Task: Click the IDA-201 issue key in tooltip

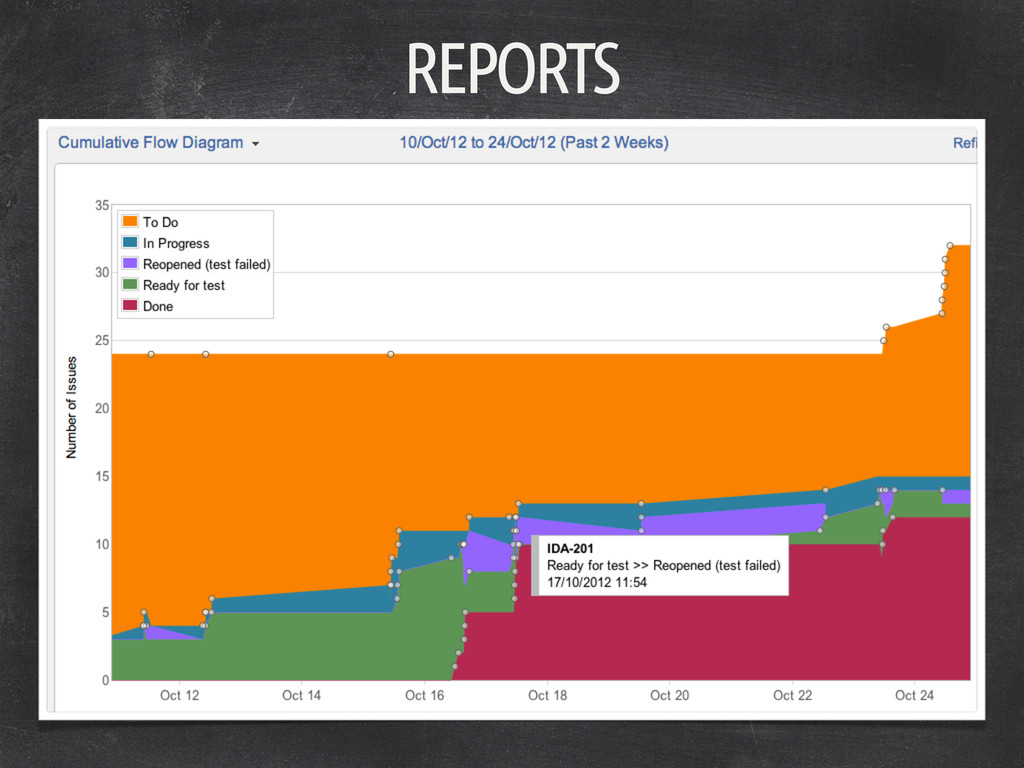Action: (570, 548)
